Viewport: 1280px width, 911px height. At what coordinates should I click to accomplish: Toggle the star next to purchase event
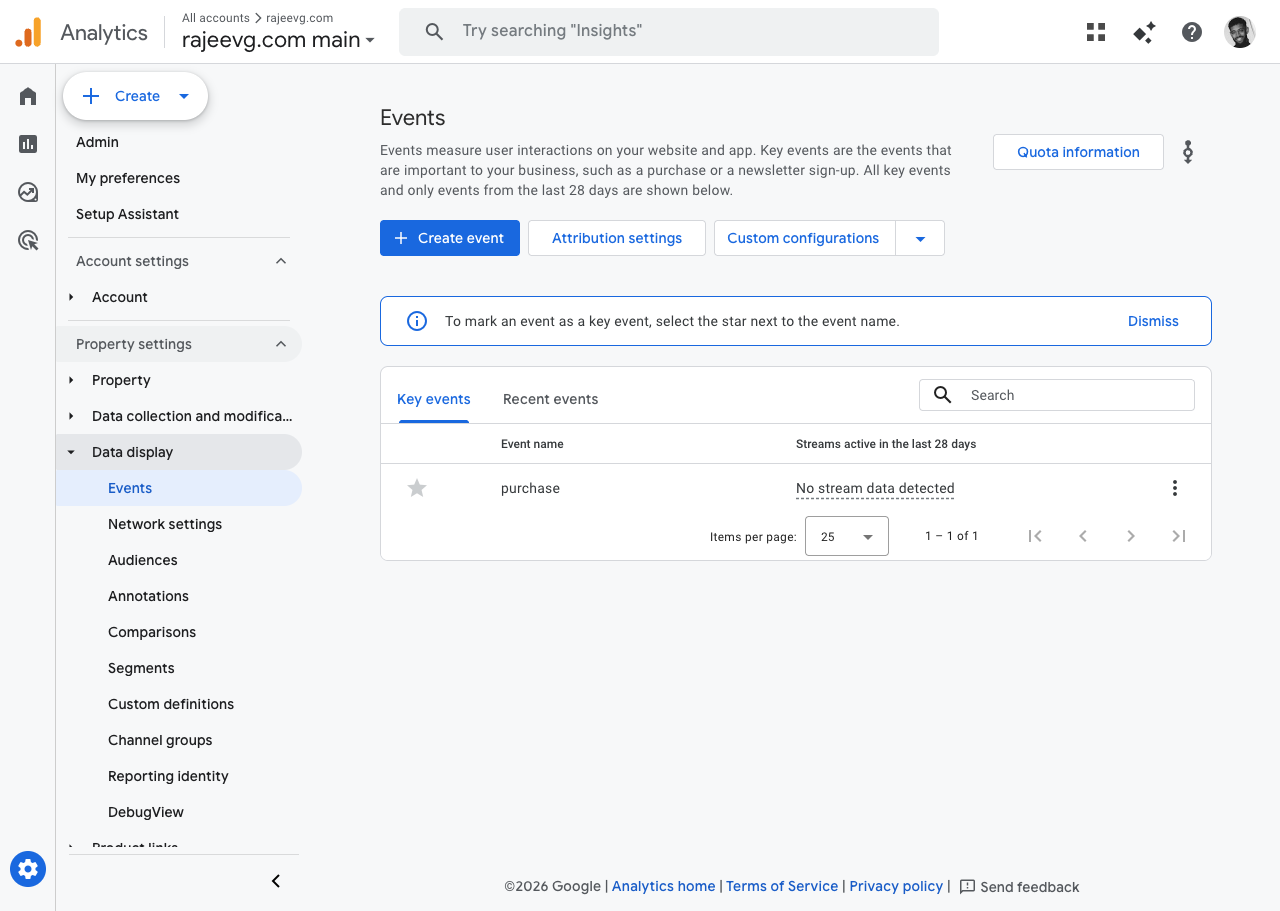pyautogui.click(x=417, y=488)
